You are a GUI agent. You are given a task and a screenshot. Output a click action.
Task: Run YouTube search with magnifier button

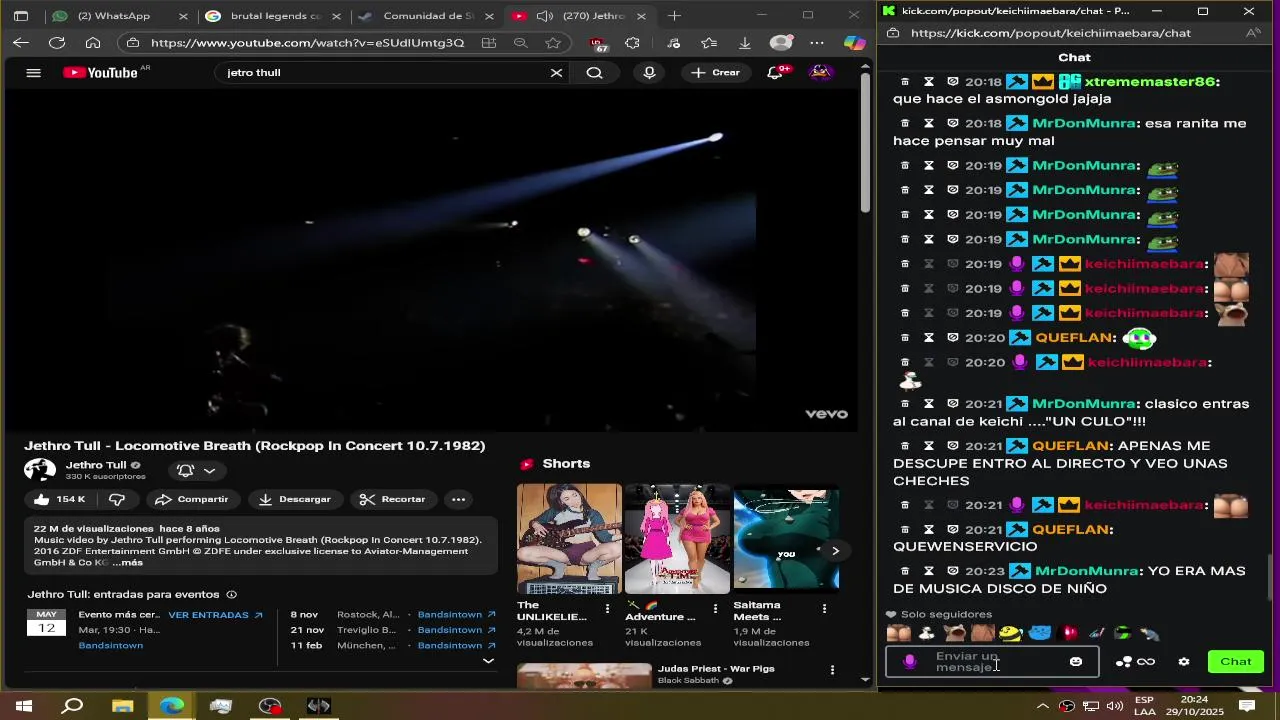[x=594, y=73]
